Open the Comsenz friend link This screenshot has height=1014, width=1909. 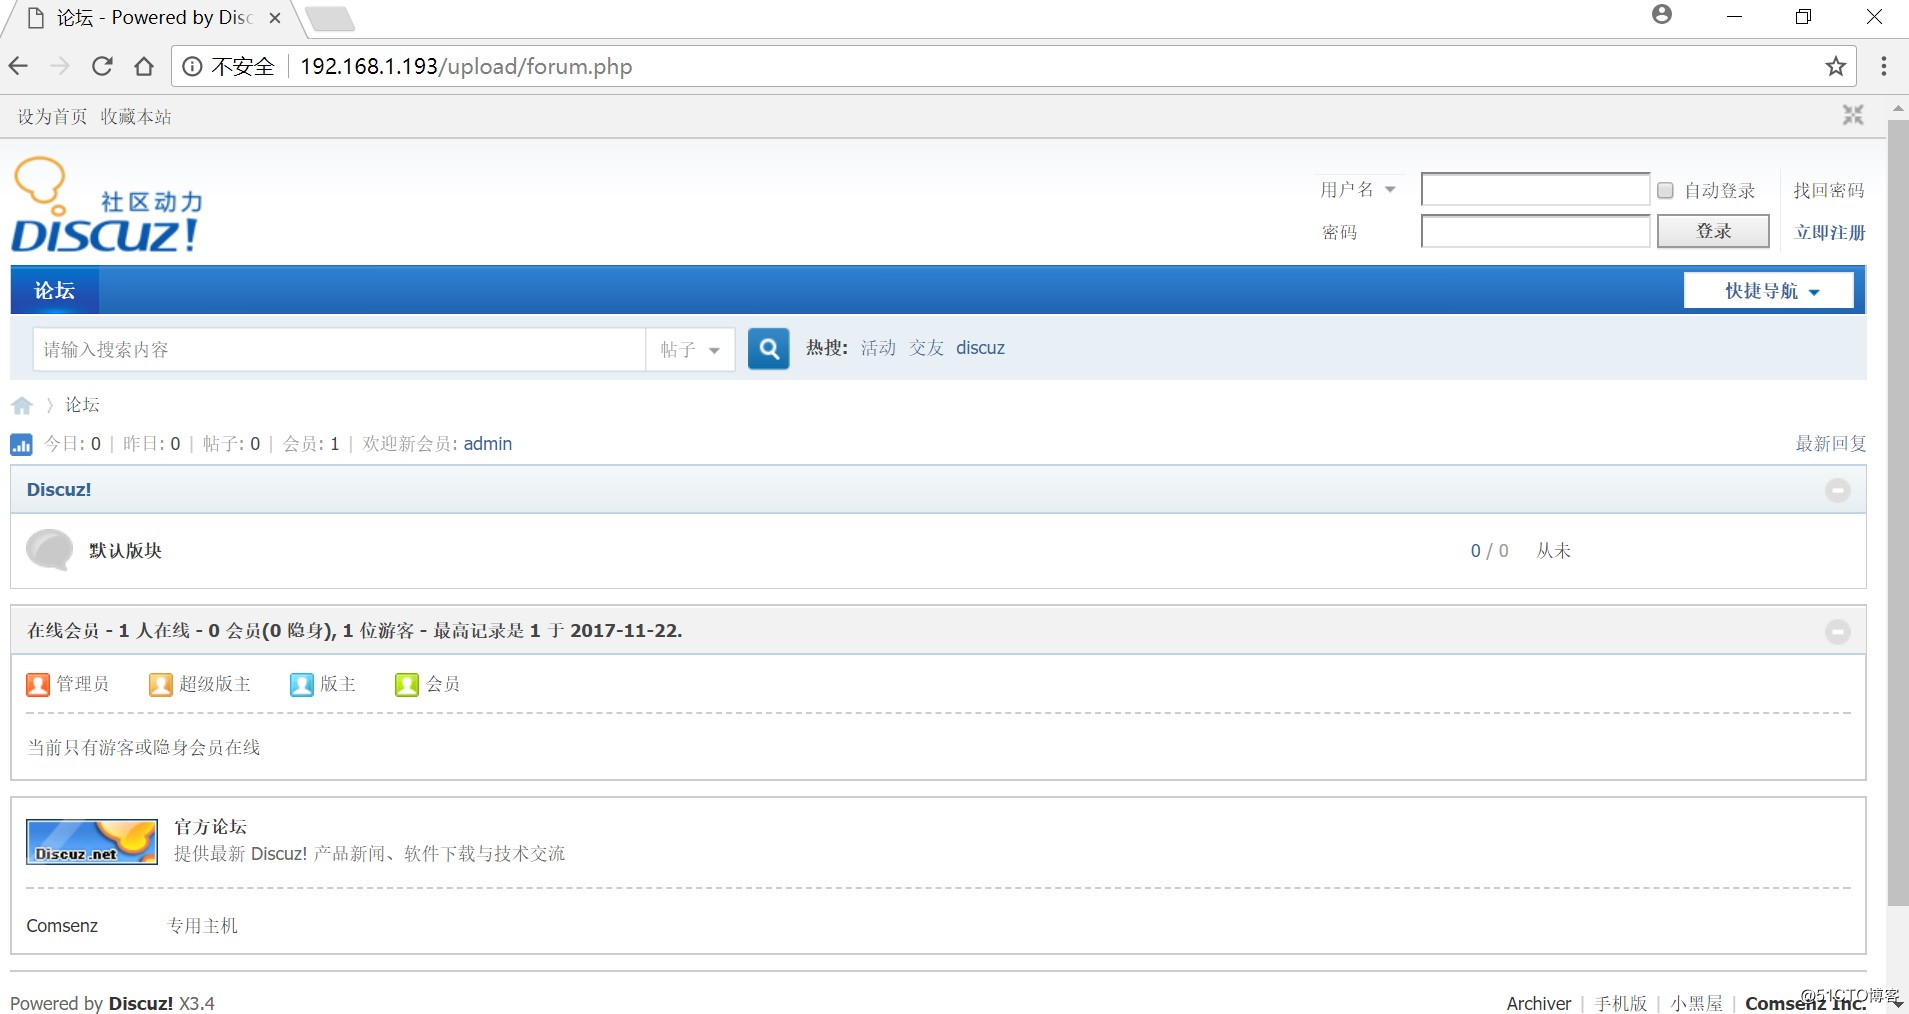[62, 926]
